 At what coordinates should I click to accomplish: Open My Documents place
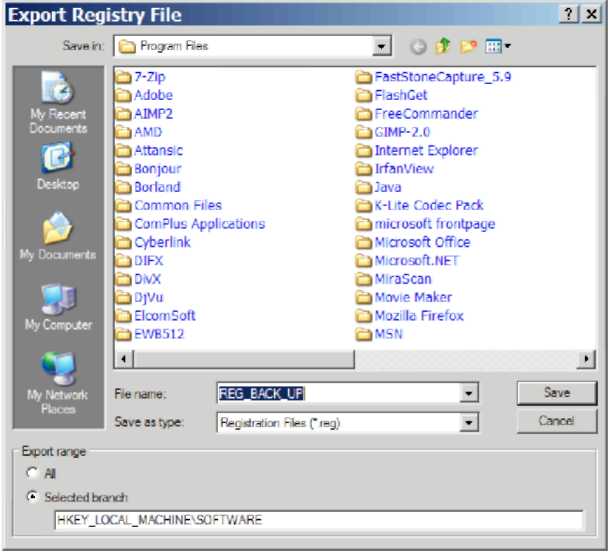58,236
